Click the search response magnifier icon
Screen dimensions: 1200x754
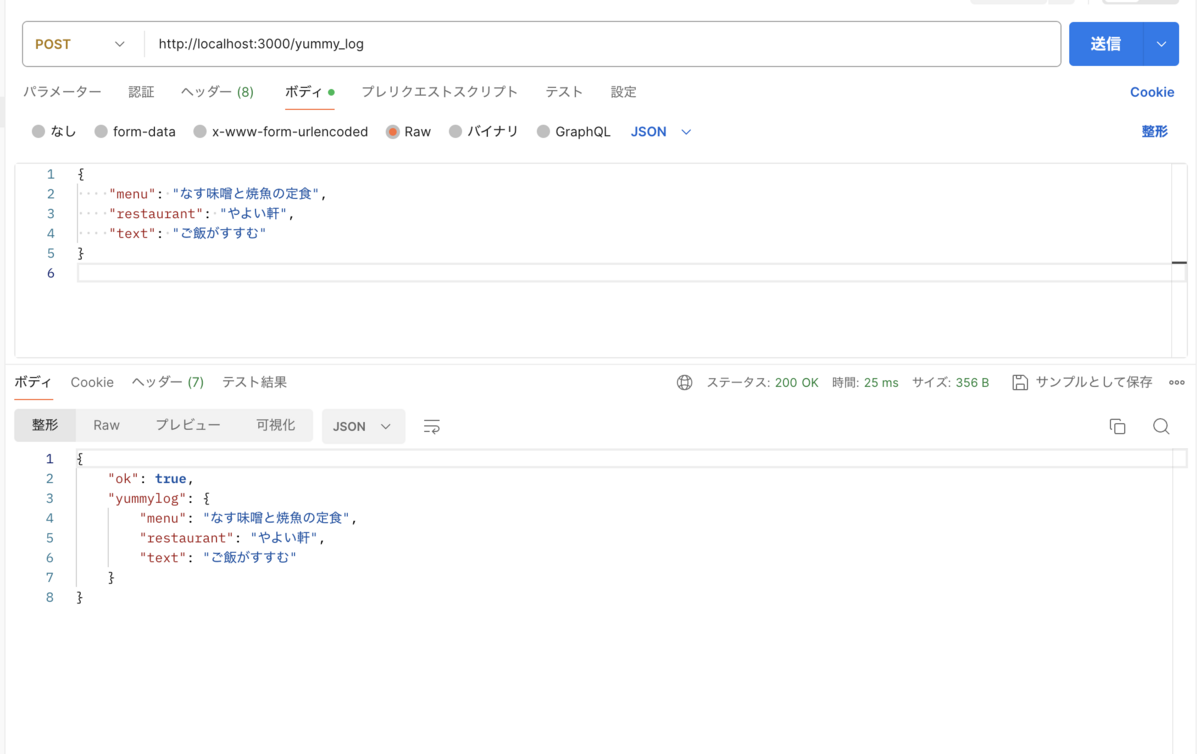point(1161,427)
